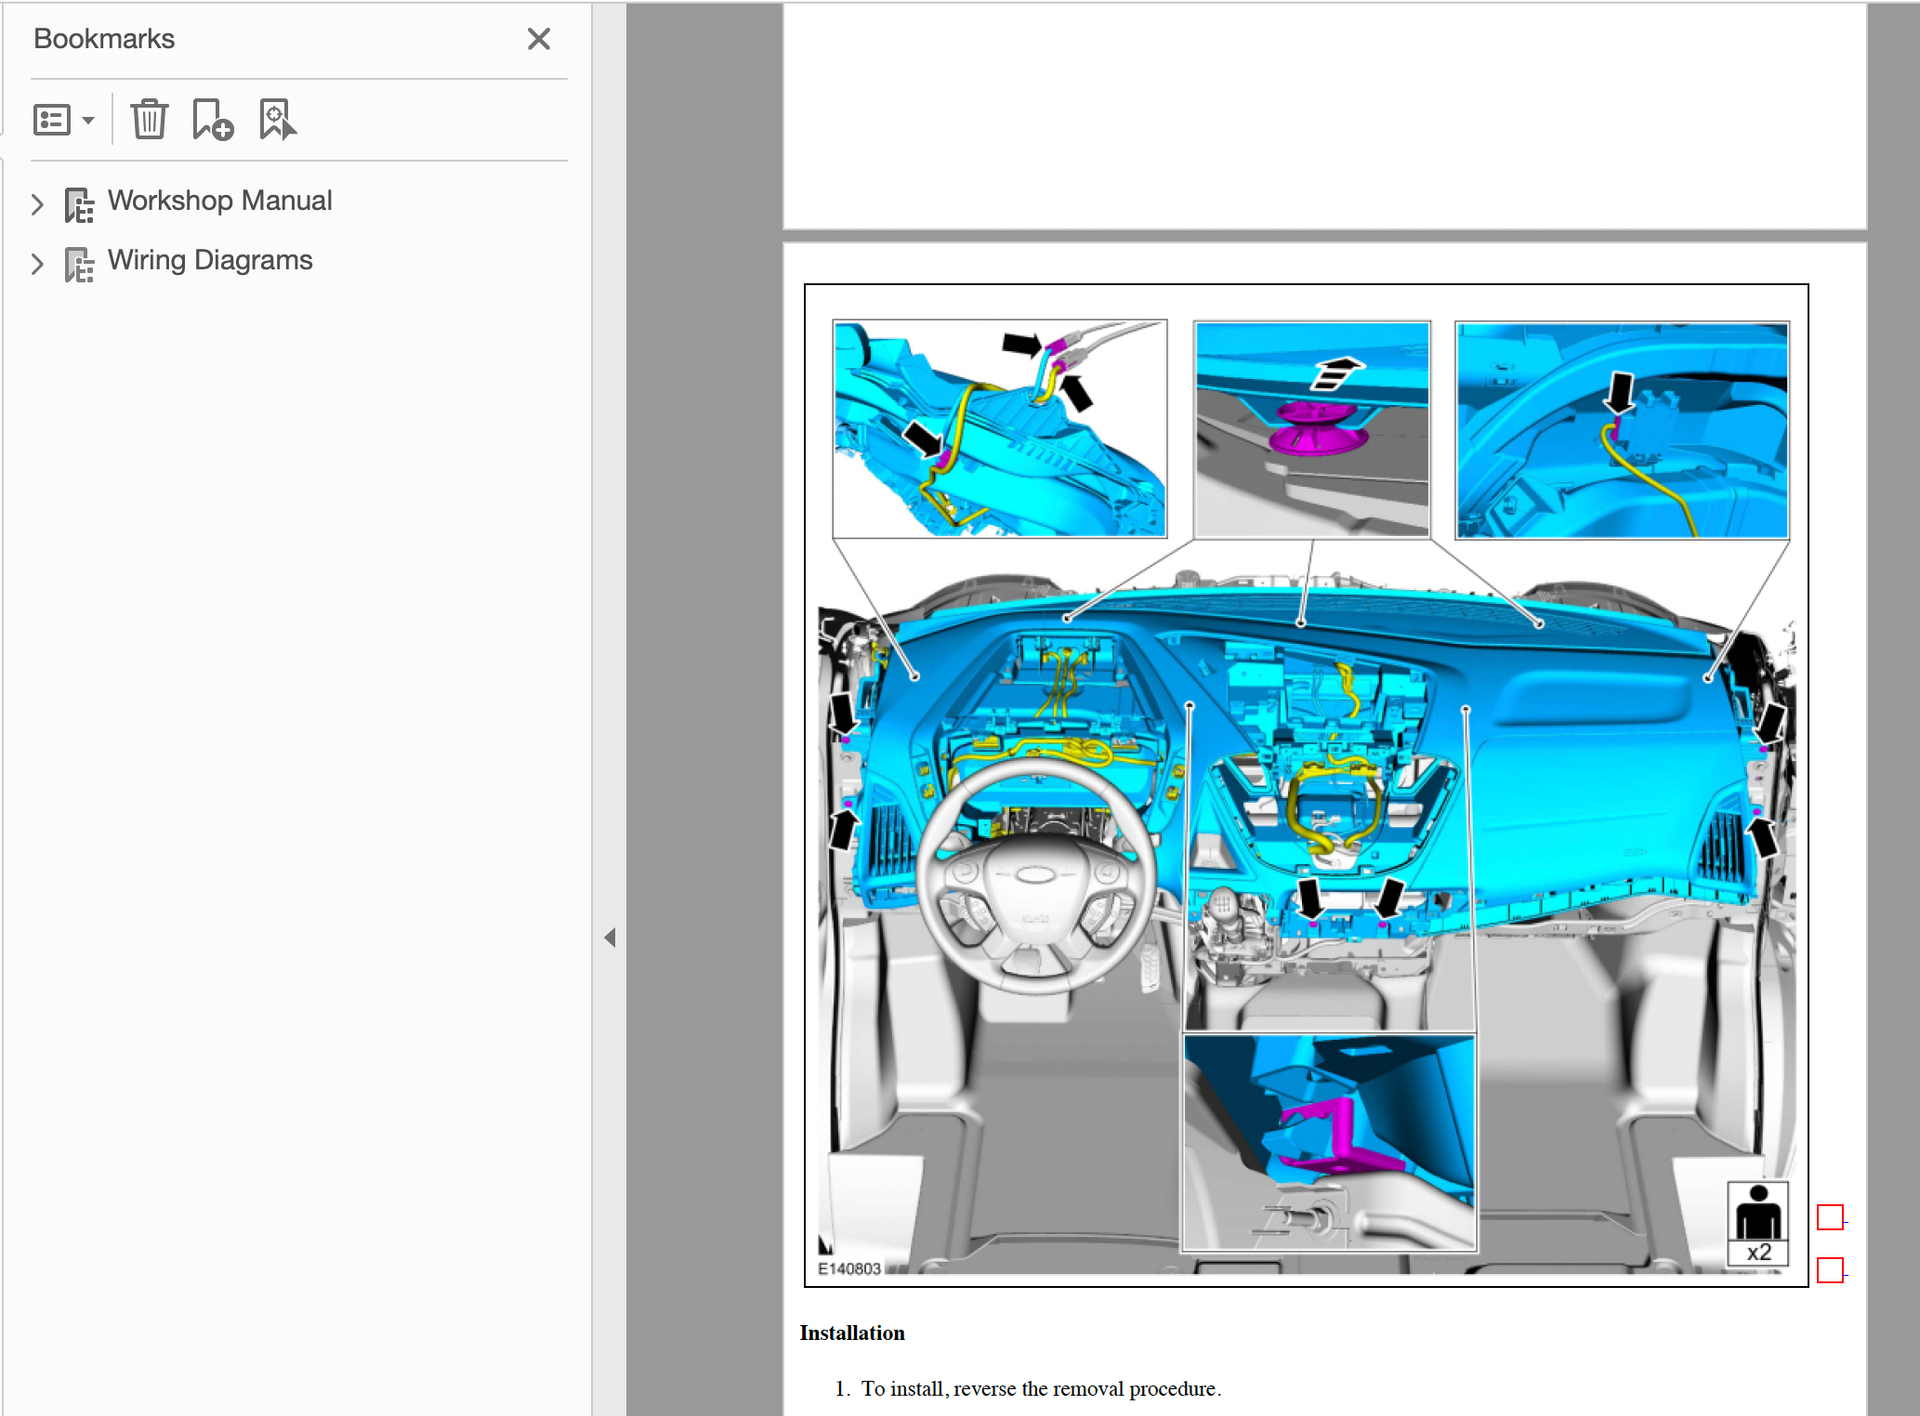Delete the selected bookmark with trash icon
Image resolution: width=1920 pixels, height=1416 pixels.
(149, 120)
